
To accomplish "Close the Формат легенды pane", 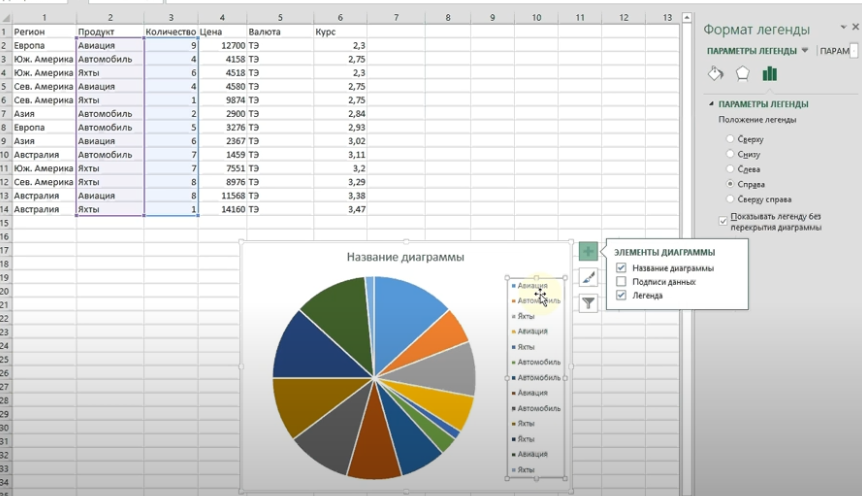I will point(856,28).
